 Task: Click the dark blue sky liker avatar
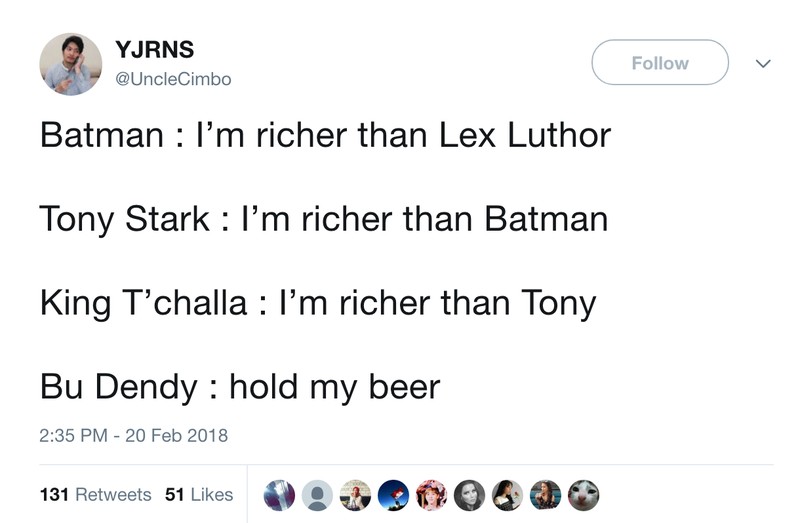pyautogui.click(x=394, y=494)
